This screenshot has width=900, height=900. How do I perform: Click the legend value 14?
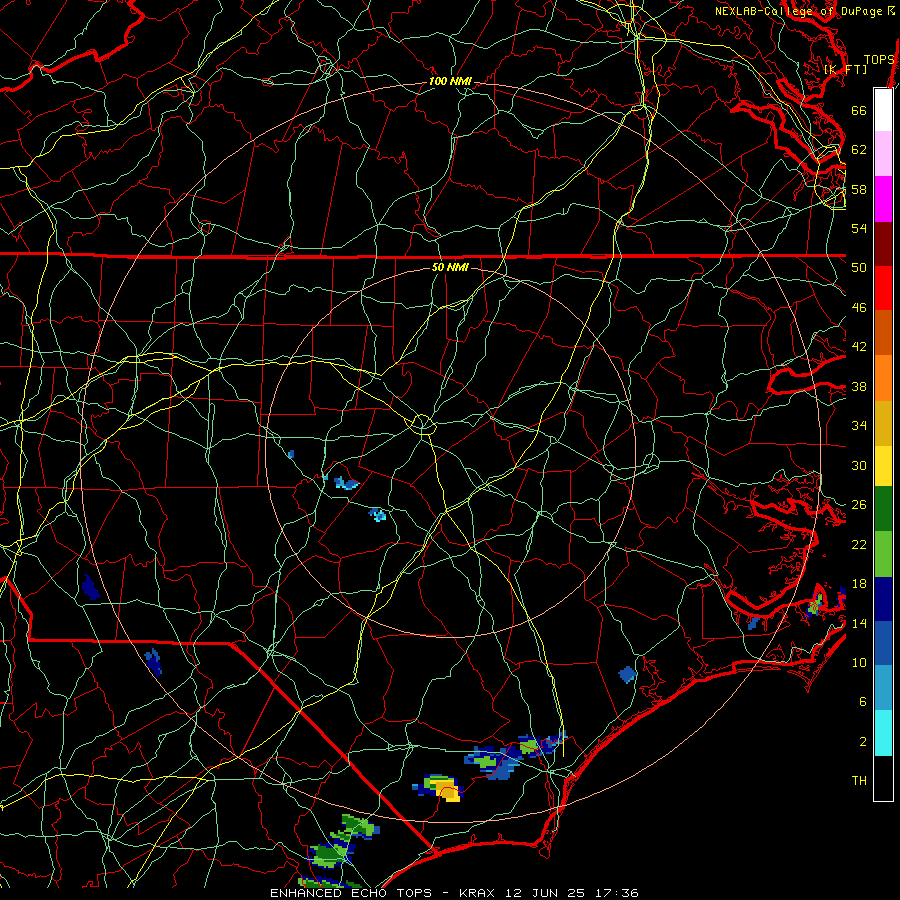point(859,623)
